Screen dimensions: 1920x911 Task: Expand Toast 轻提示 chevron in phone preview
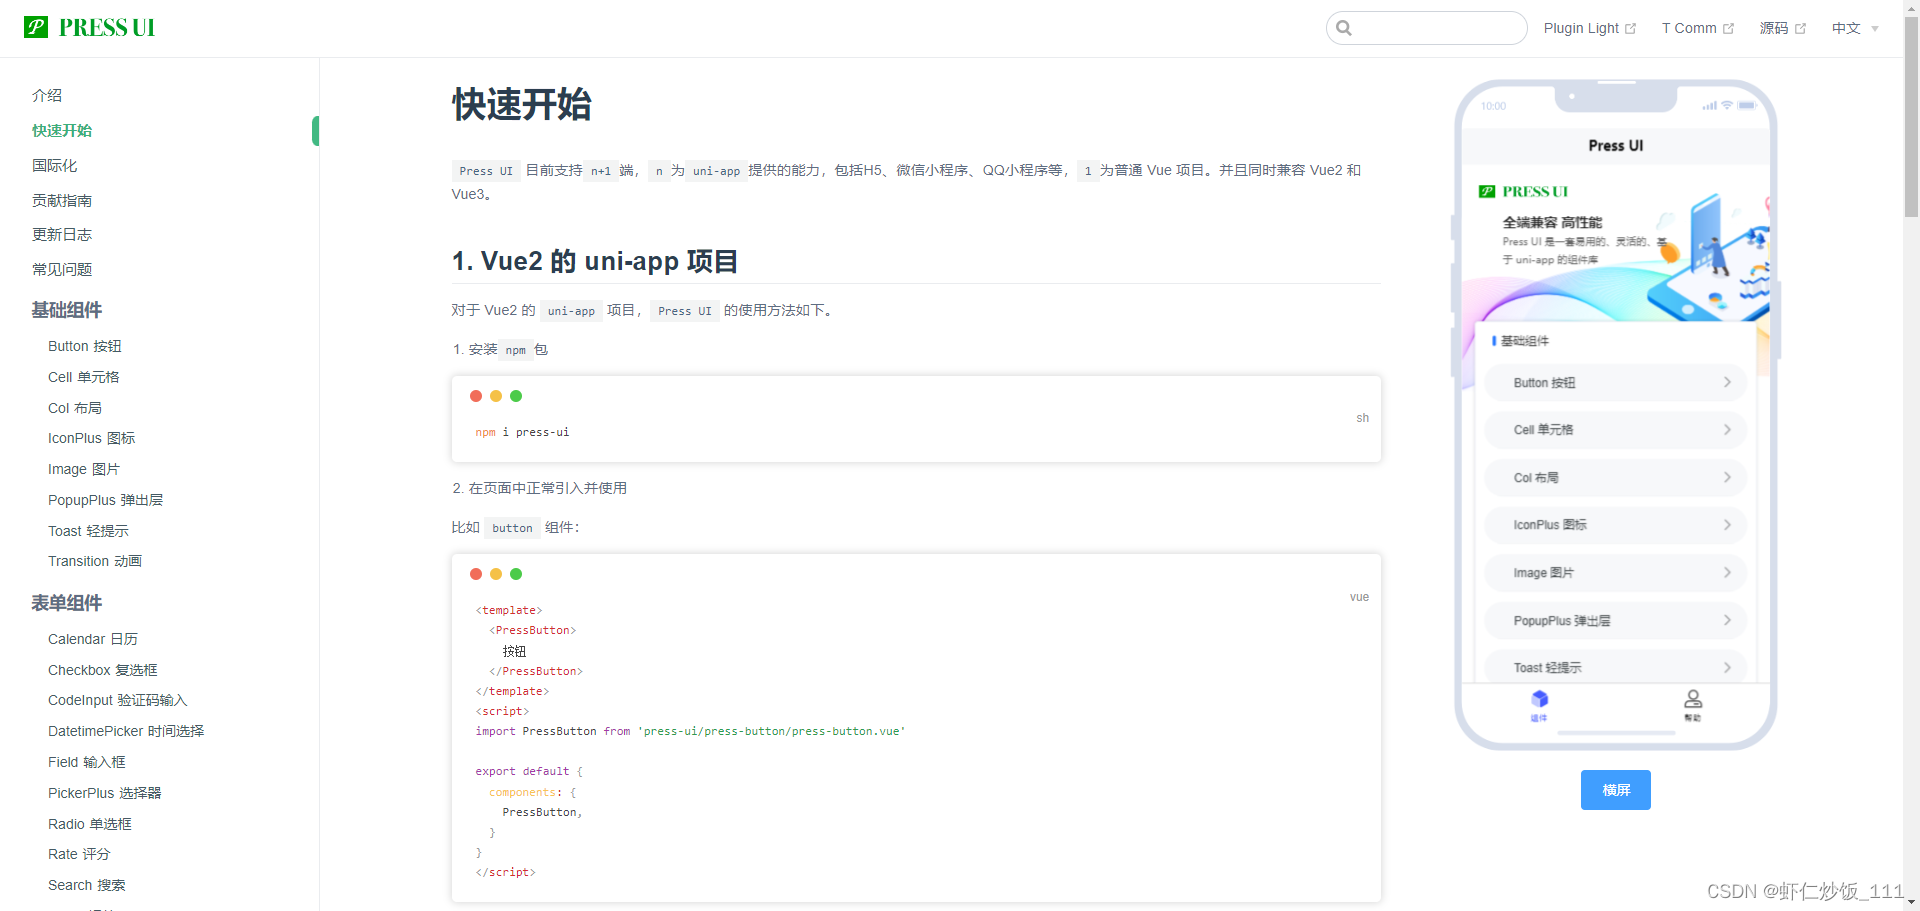click(x=1727, y=667)
